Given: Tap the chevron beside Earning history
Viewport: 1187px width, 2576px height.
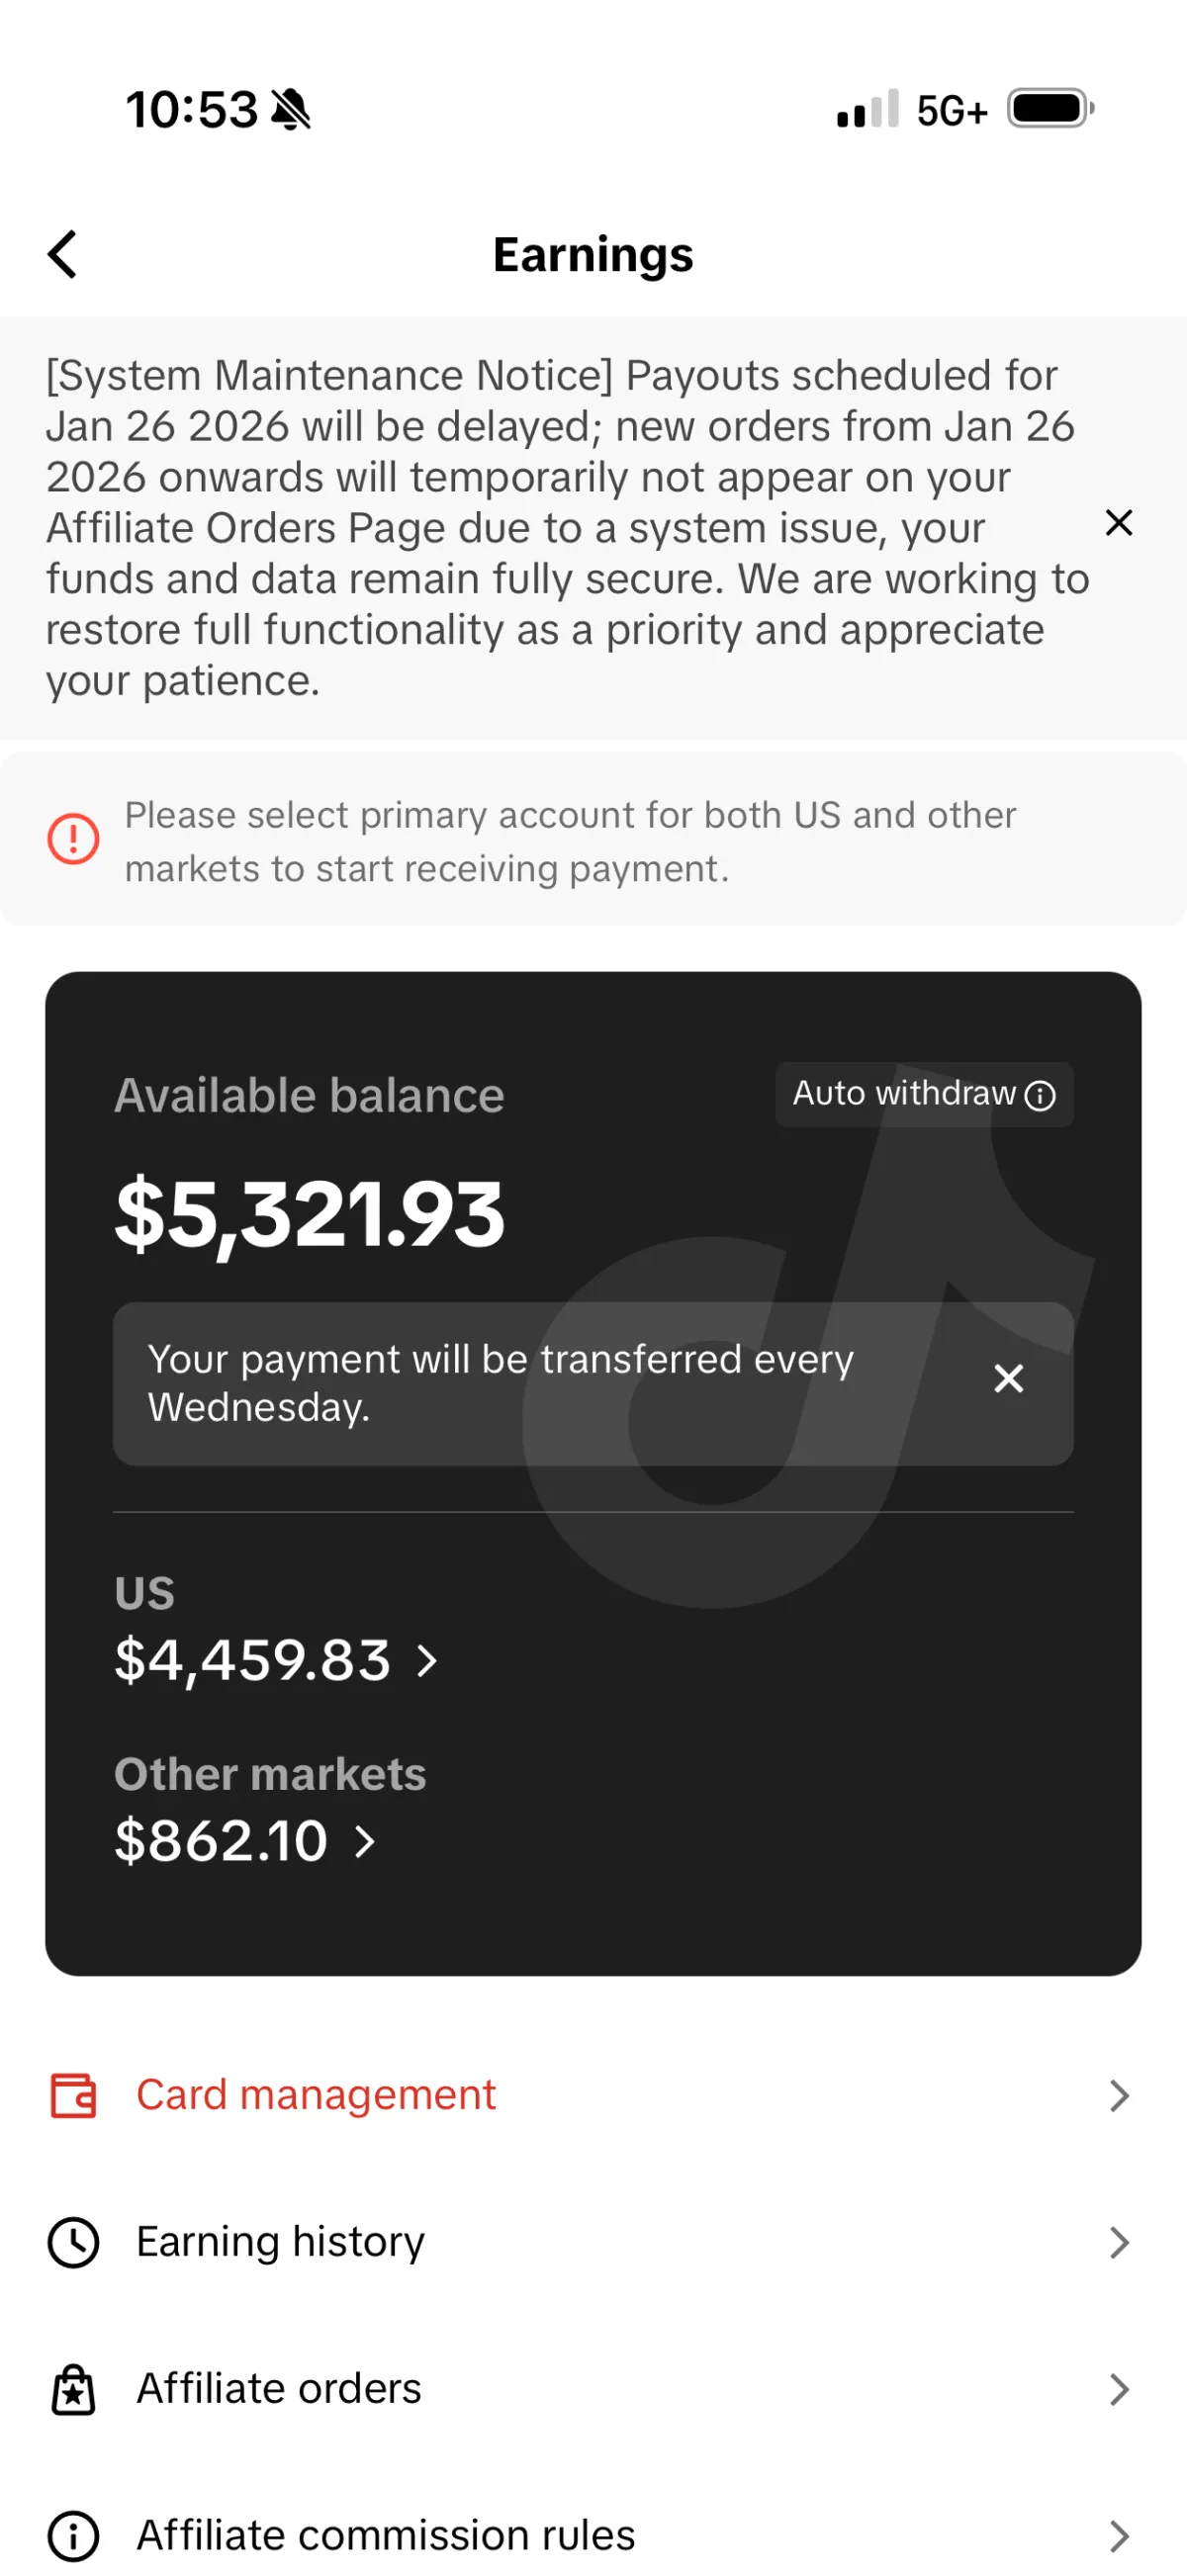Looking at the screenshot, I should coord(1119,2242).
